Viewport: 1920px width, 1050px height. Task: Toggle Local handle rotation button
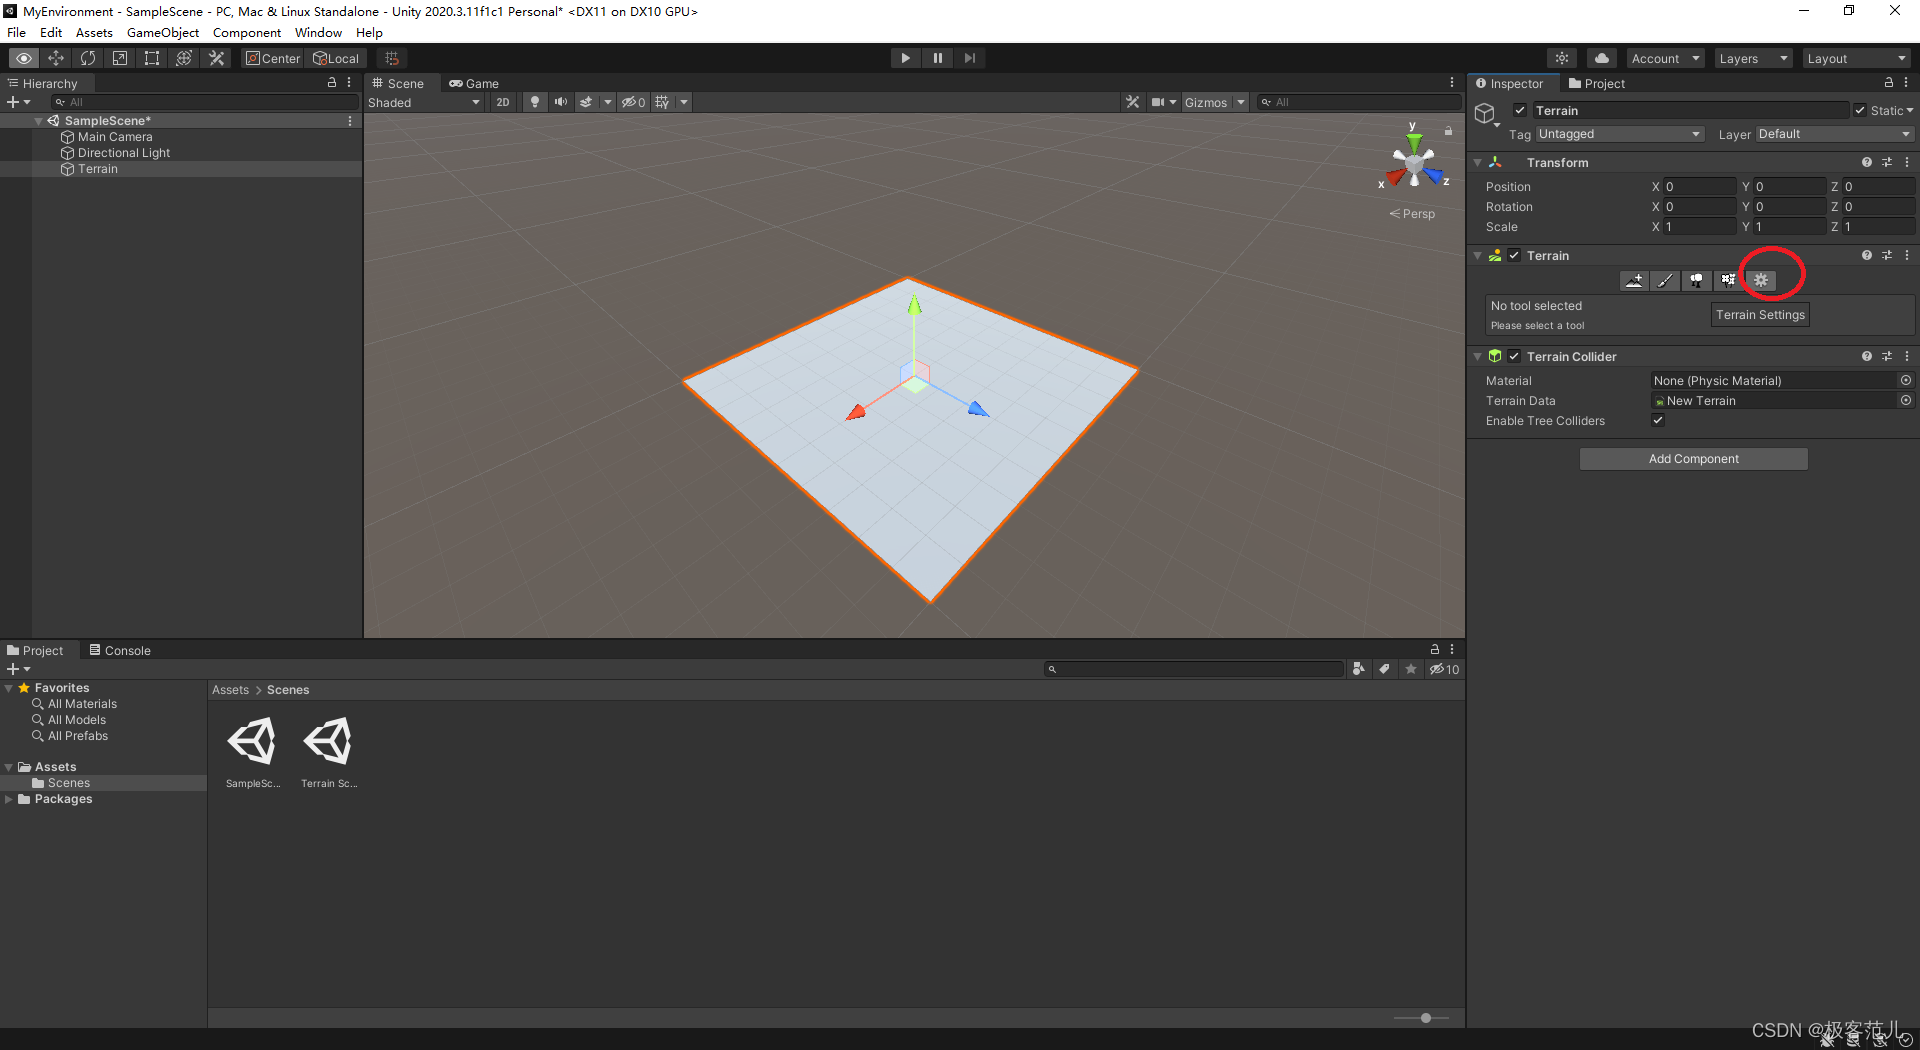click(x=336, y=58)
